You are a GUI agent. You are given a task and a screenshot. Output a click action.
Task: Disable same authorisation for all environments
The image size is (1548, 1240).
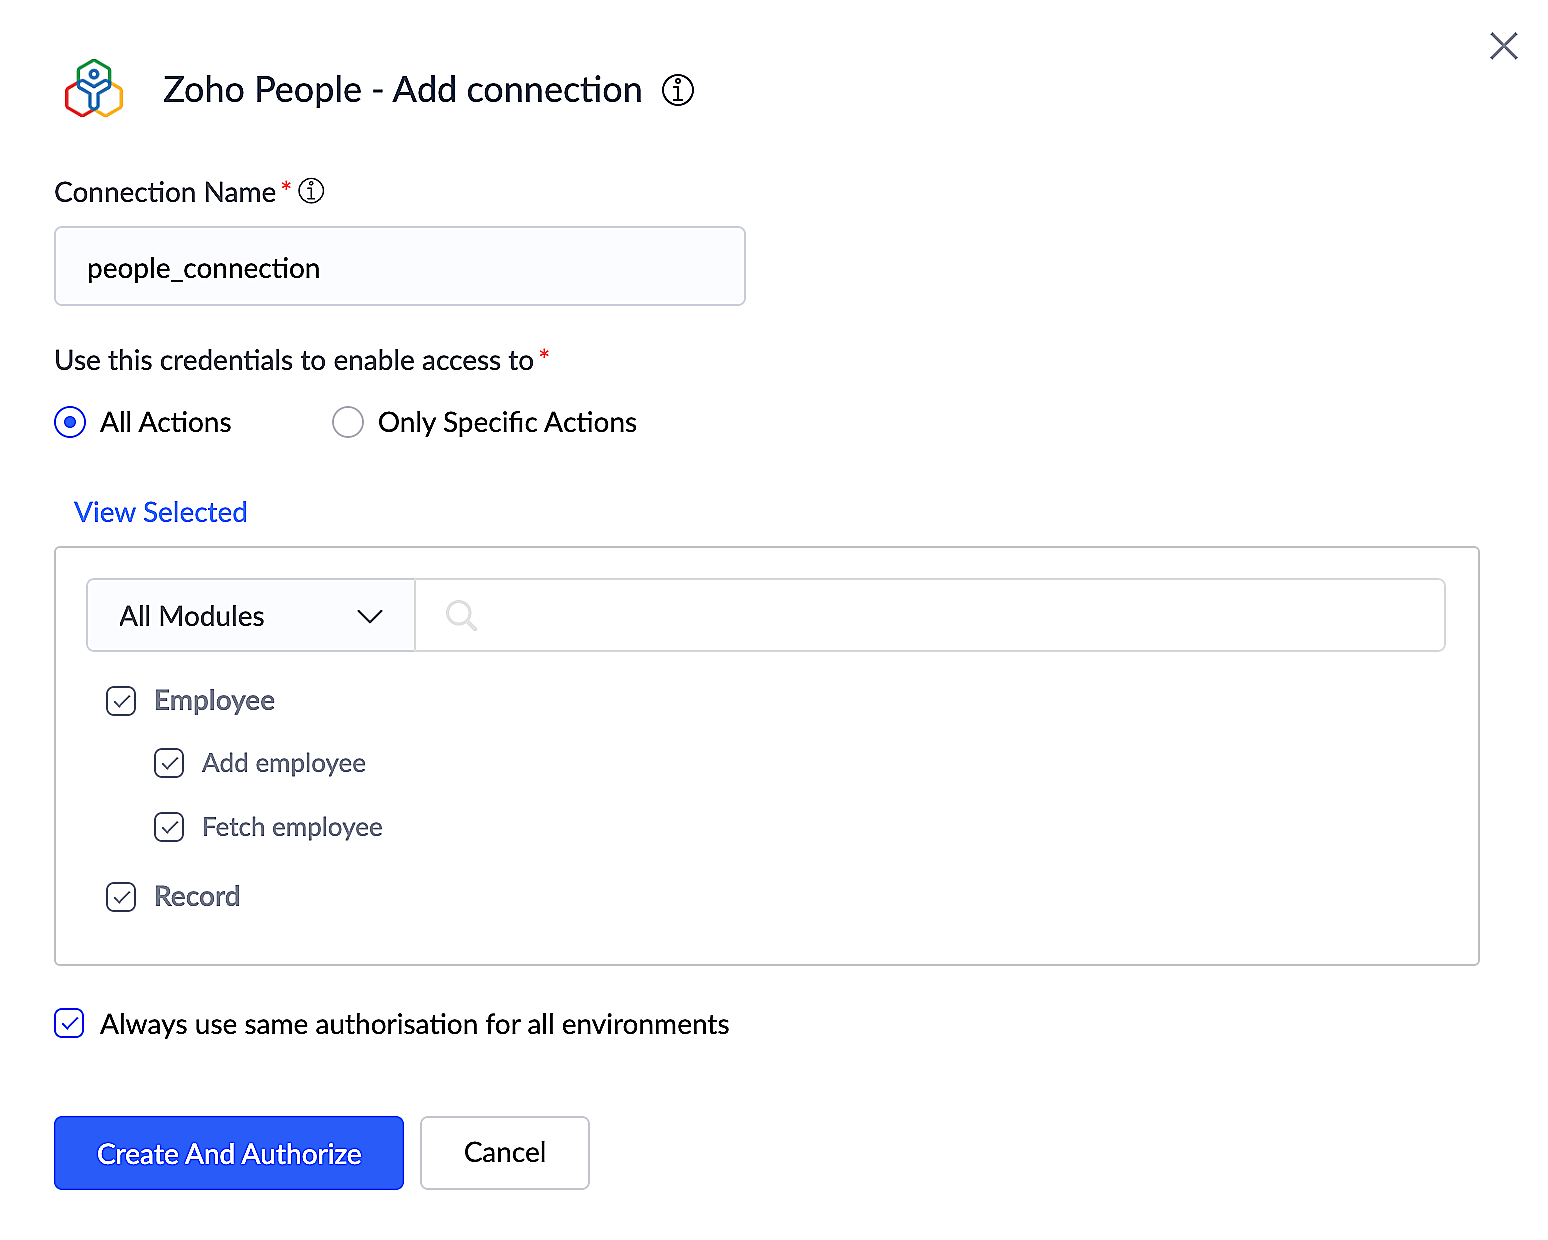tap(69, 1024)
